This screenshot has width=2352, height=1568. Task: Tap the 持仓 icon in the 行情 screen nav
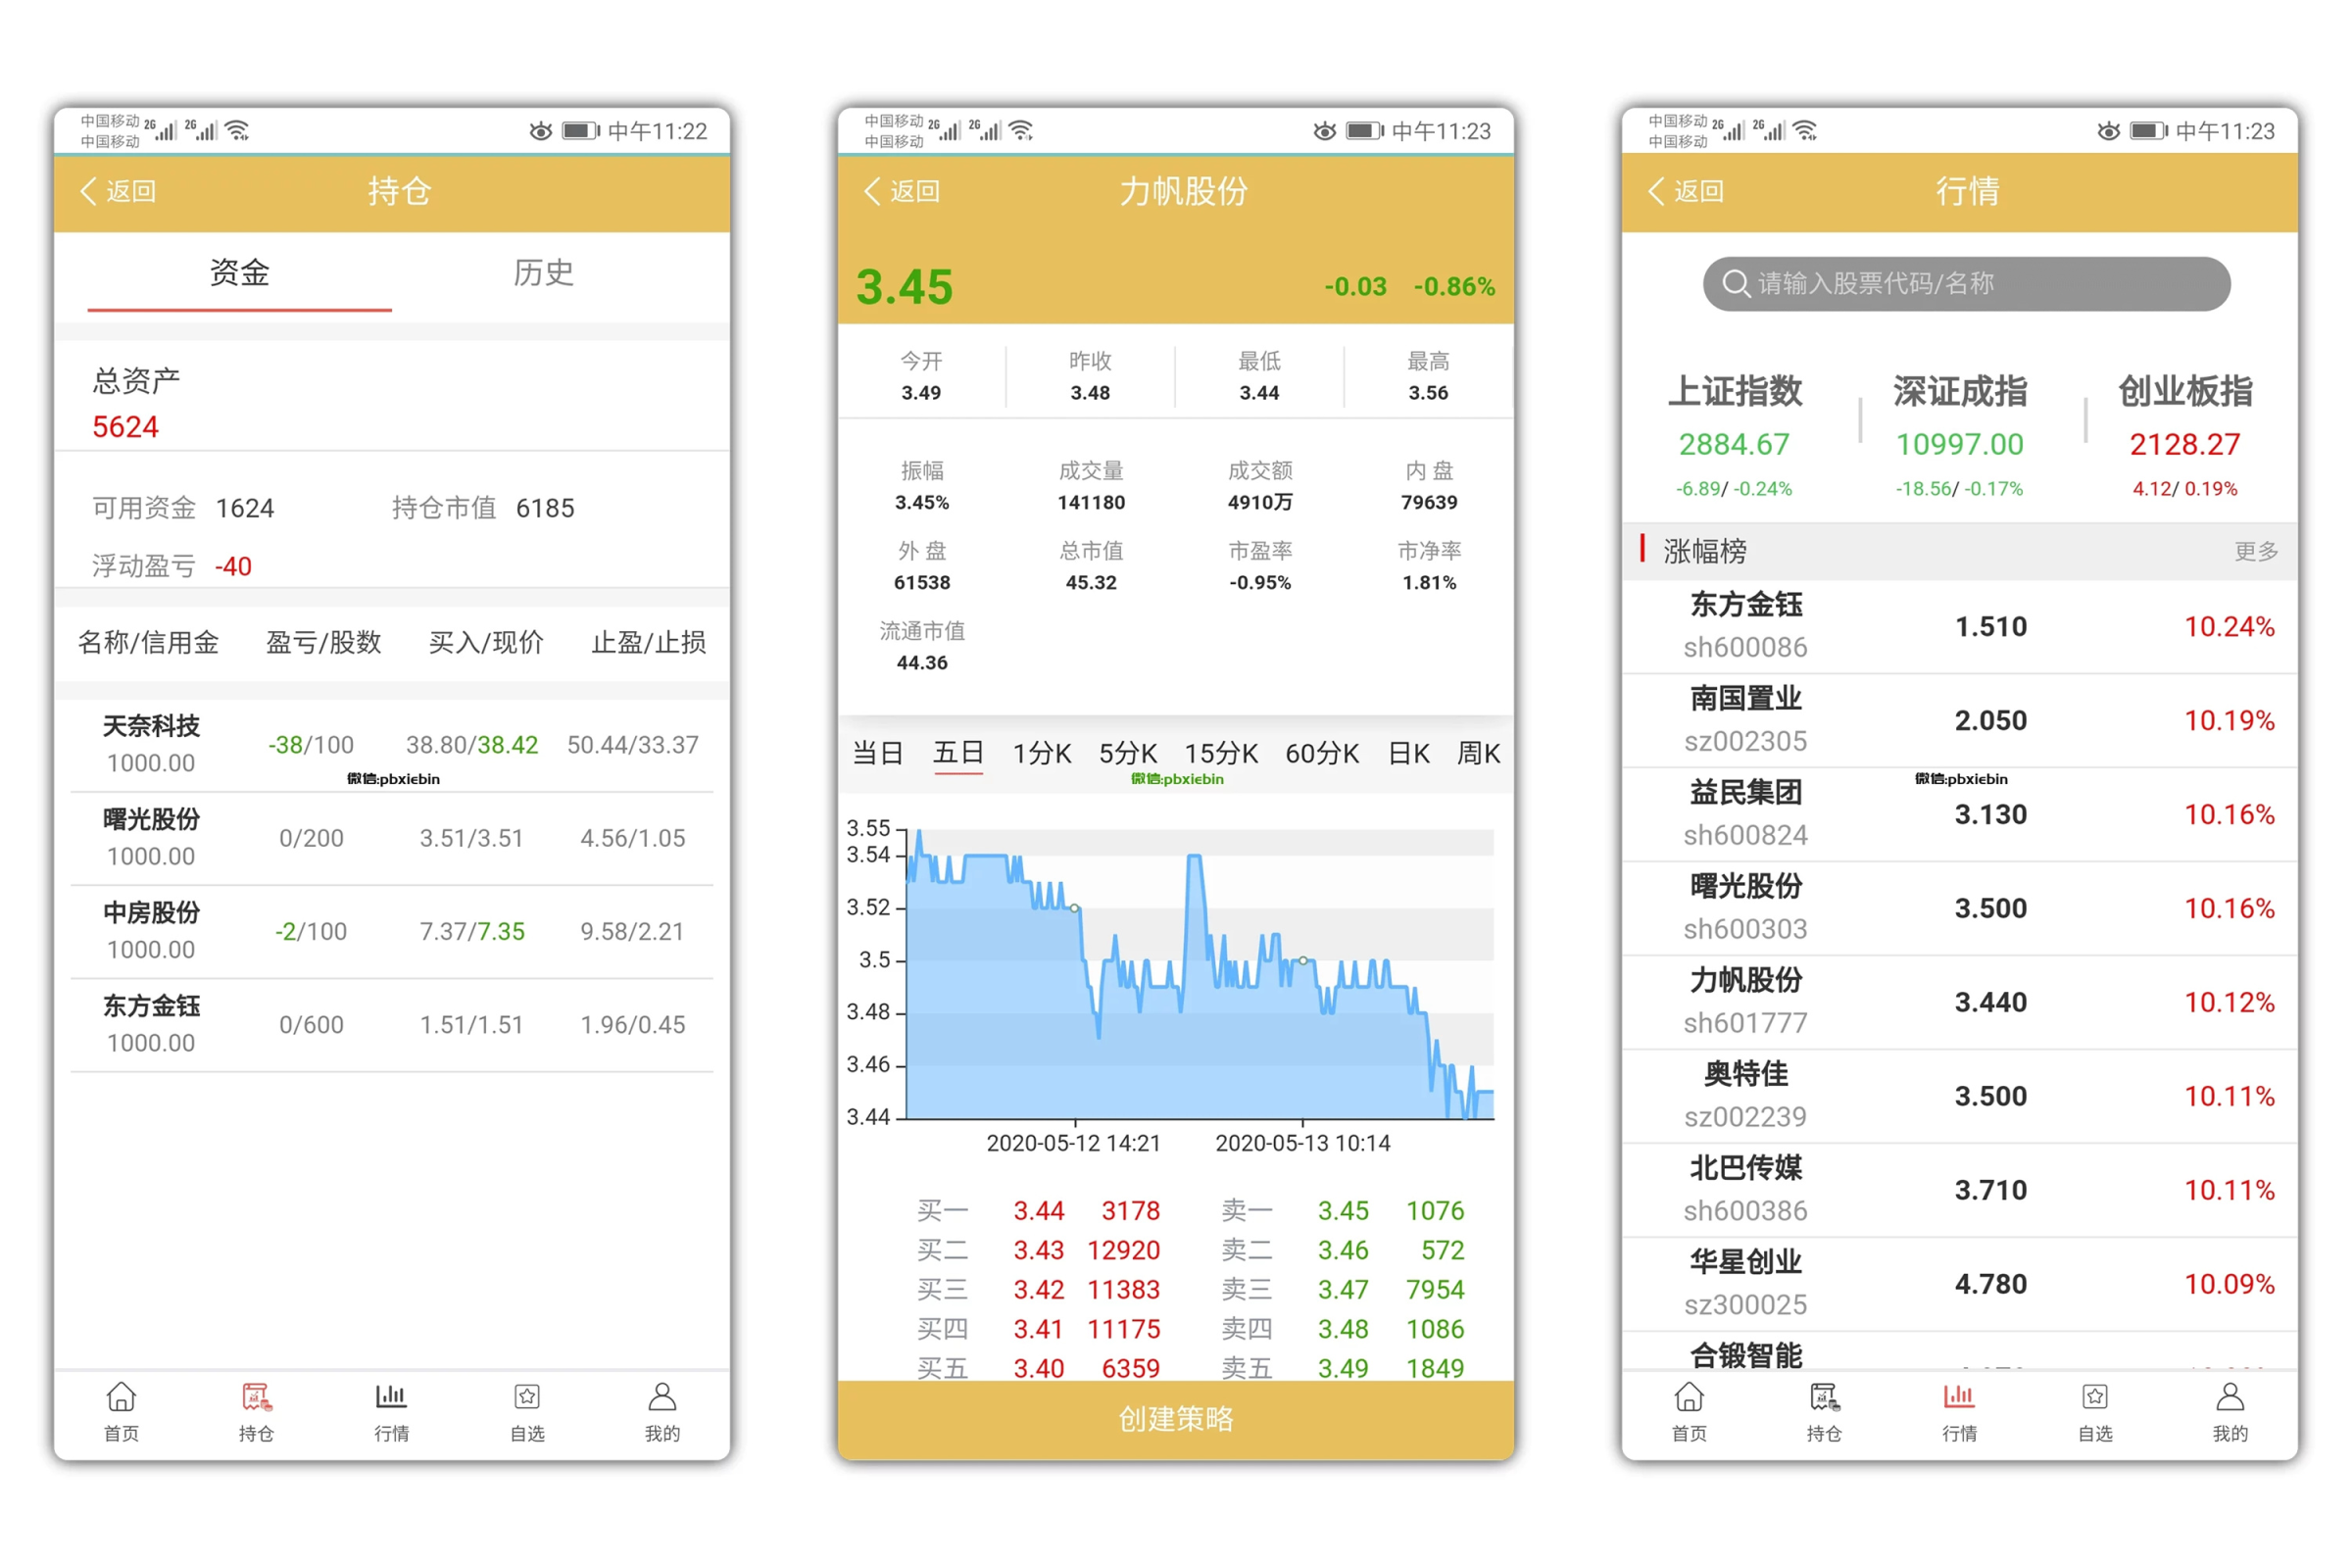click(1824, 1398)
